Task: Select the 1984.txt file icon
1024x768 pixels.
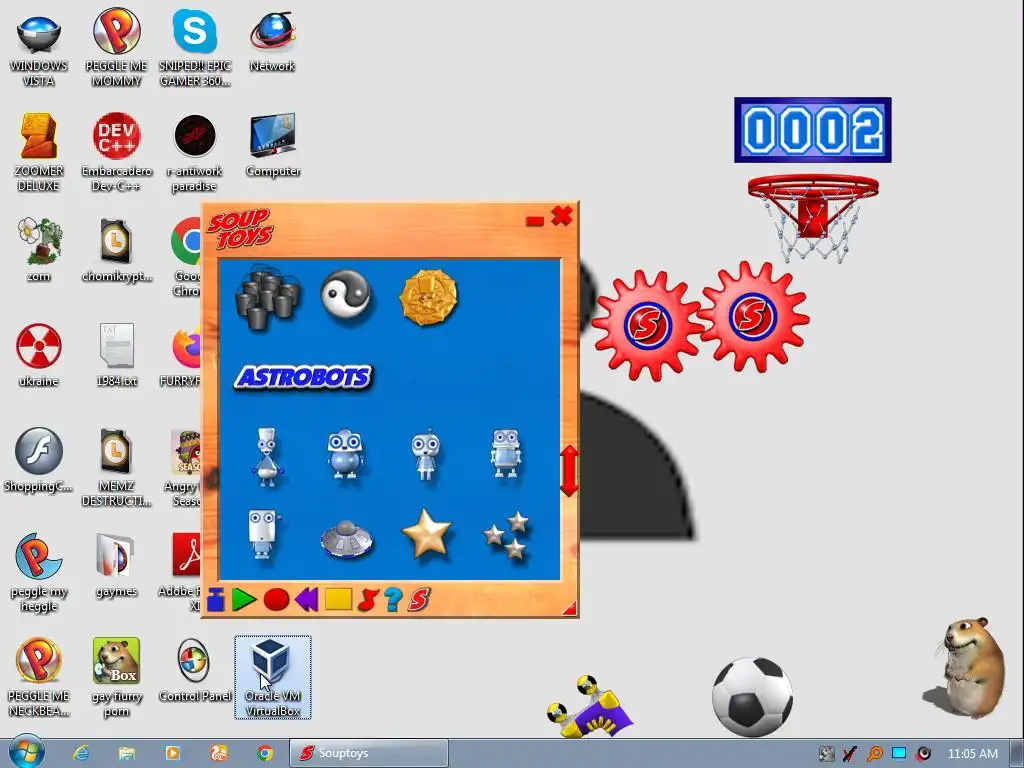Action: pos(116,355)
